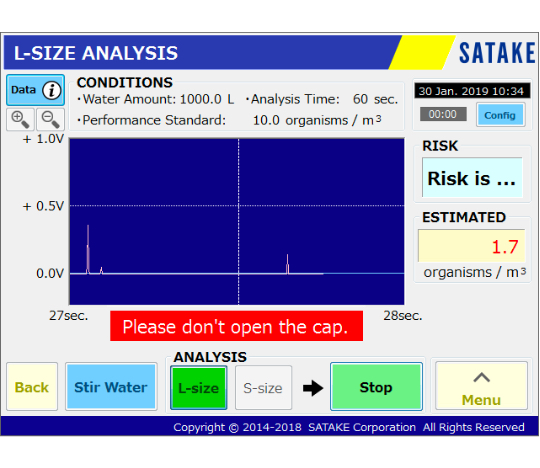
Task: Select L-size analysis mode
Action: point(199,388)
